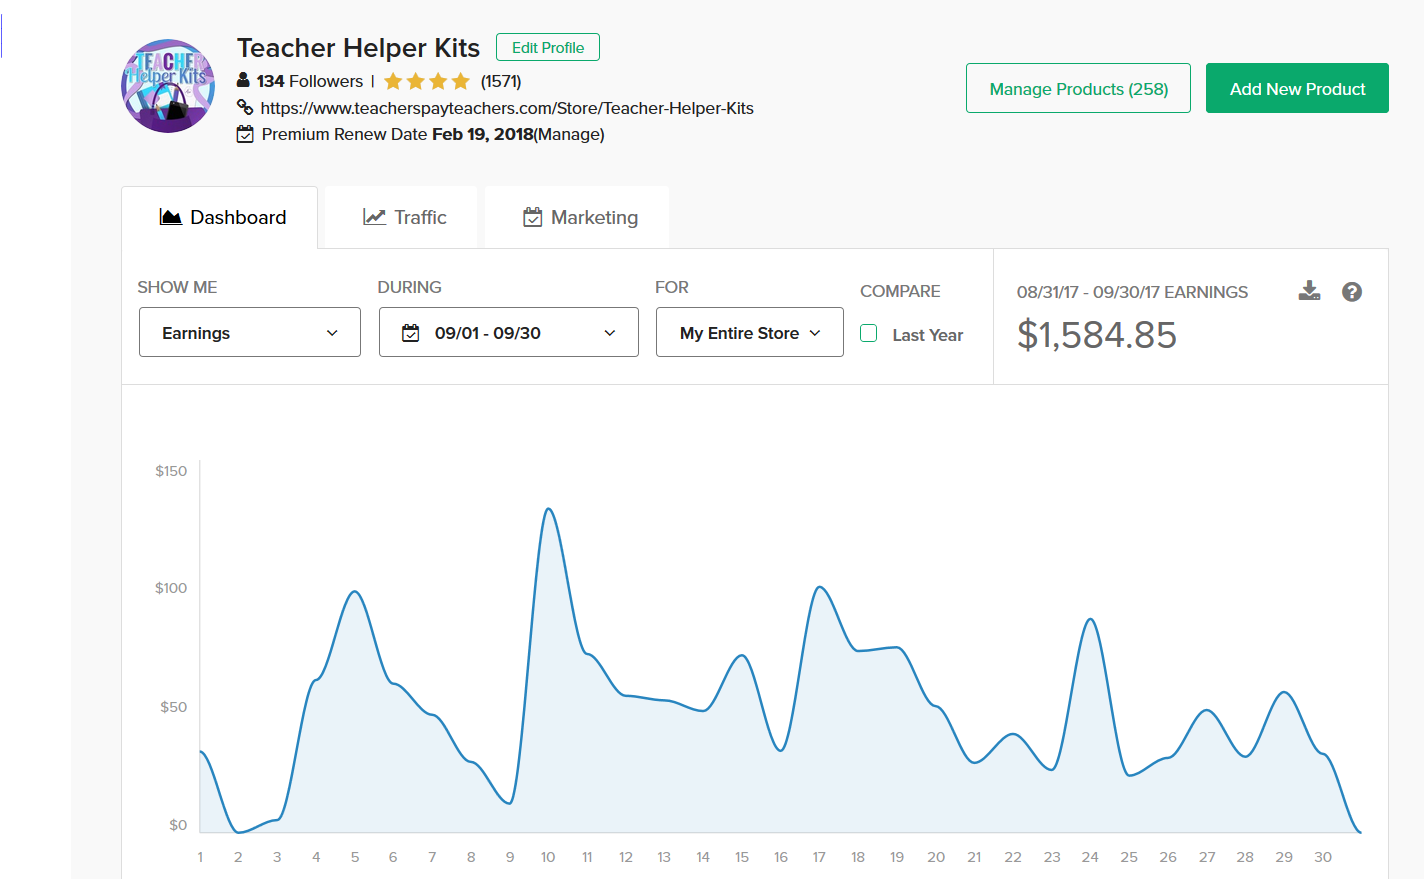Screen dimensions: 1424x879
Task: Click the Traffic tab line graph icon
Action: [374, 217]
